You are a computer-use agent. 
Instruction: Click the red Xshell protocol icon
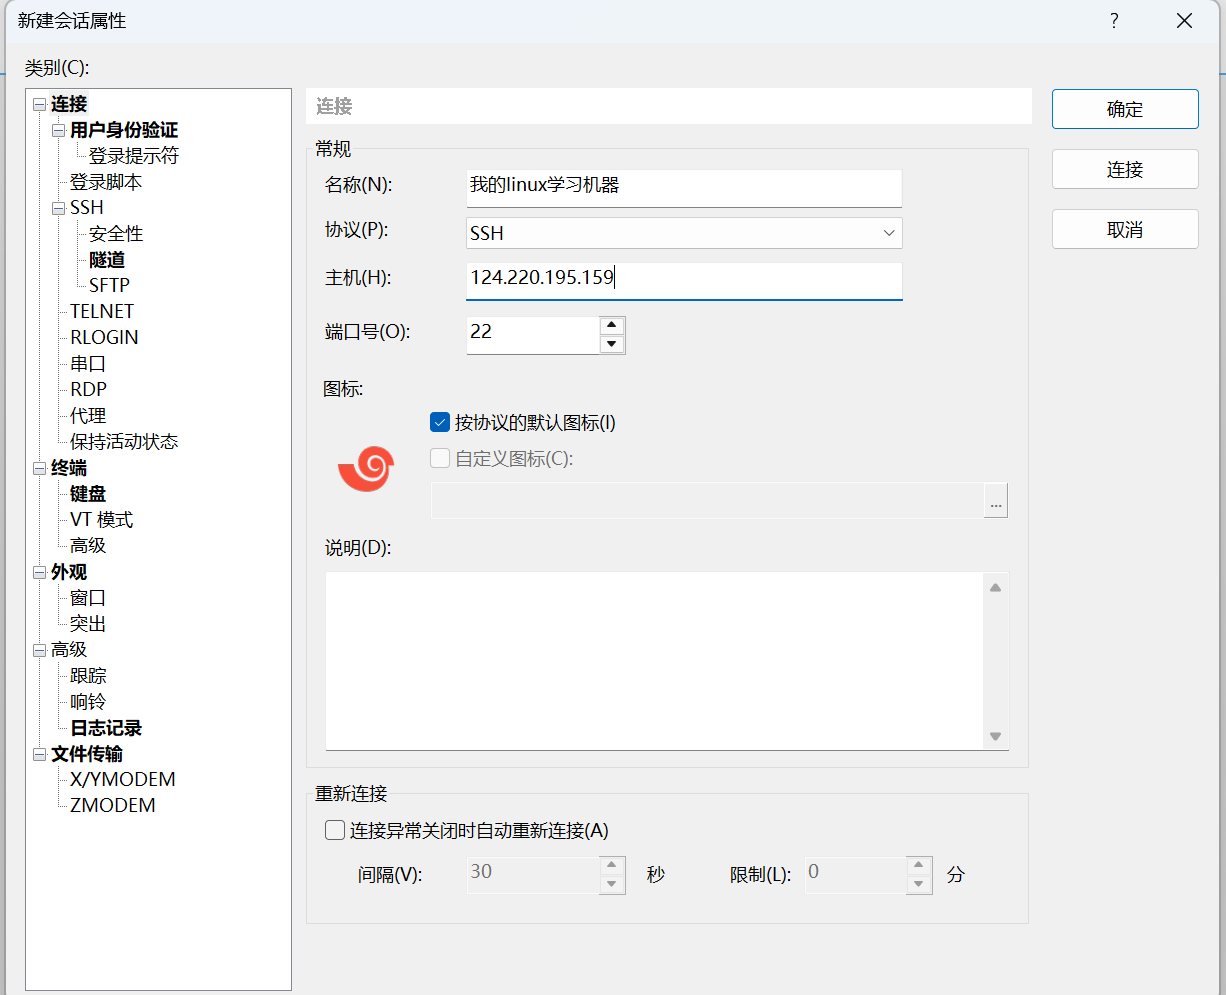pyautogui.click(x=366, y=469)
